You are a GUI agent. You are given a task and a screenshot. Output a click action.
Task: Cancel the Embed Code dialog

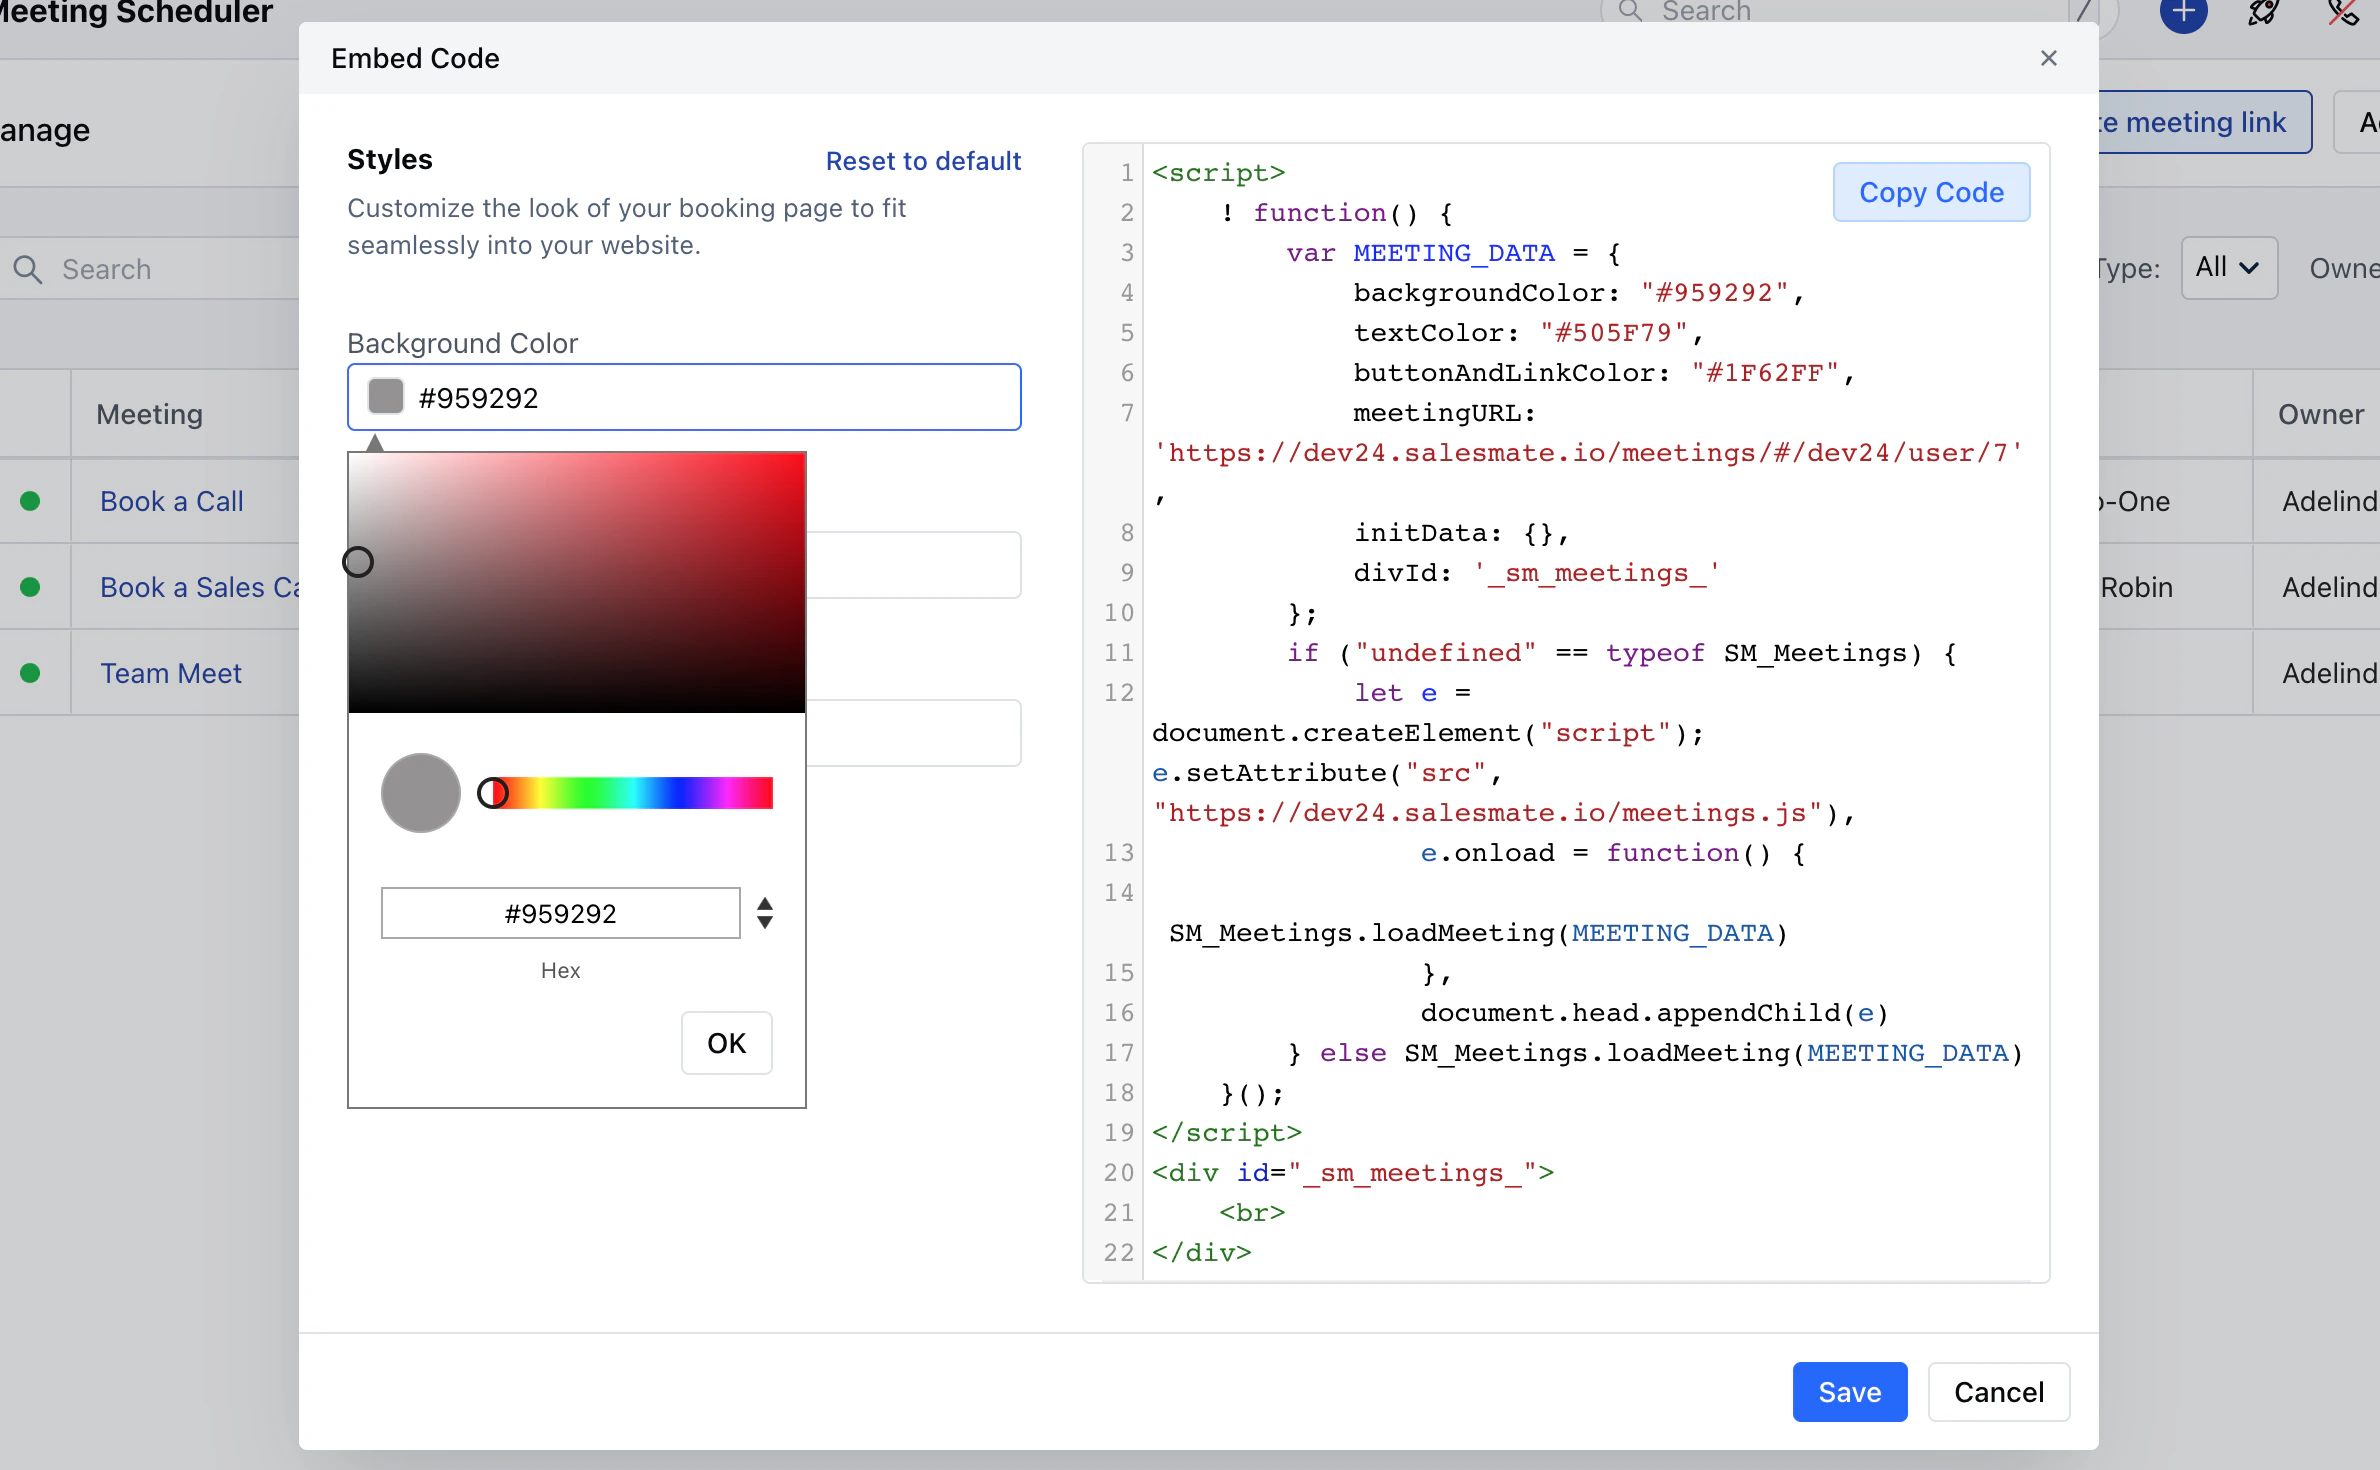pyautogui.click(x=1999, y=1392)
